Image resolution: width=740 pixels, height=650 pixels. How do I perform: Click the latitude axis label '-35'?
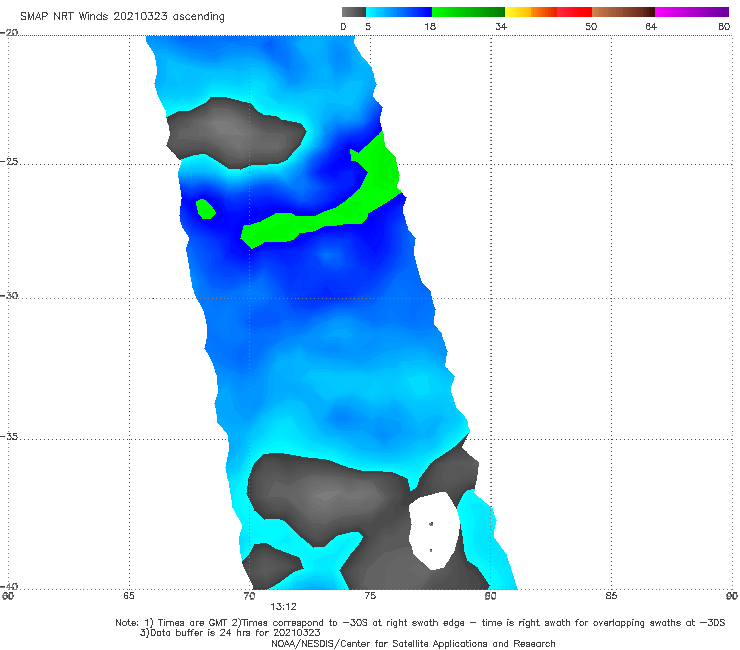tap(9, 436)
